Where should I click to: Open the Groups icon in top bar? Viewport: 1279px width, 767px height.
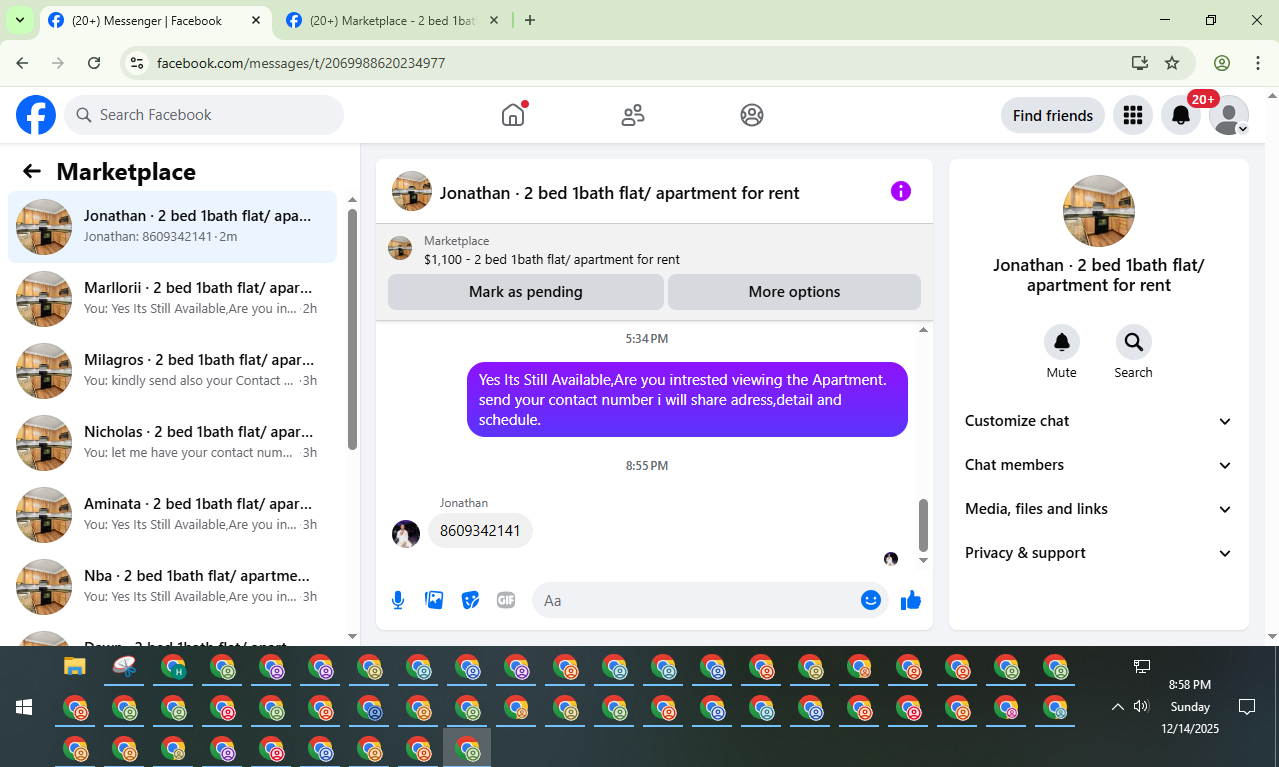tap(752, 115)
